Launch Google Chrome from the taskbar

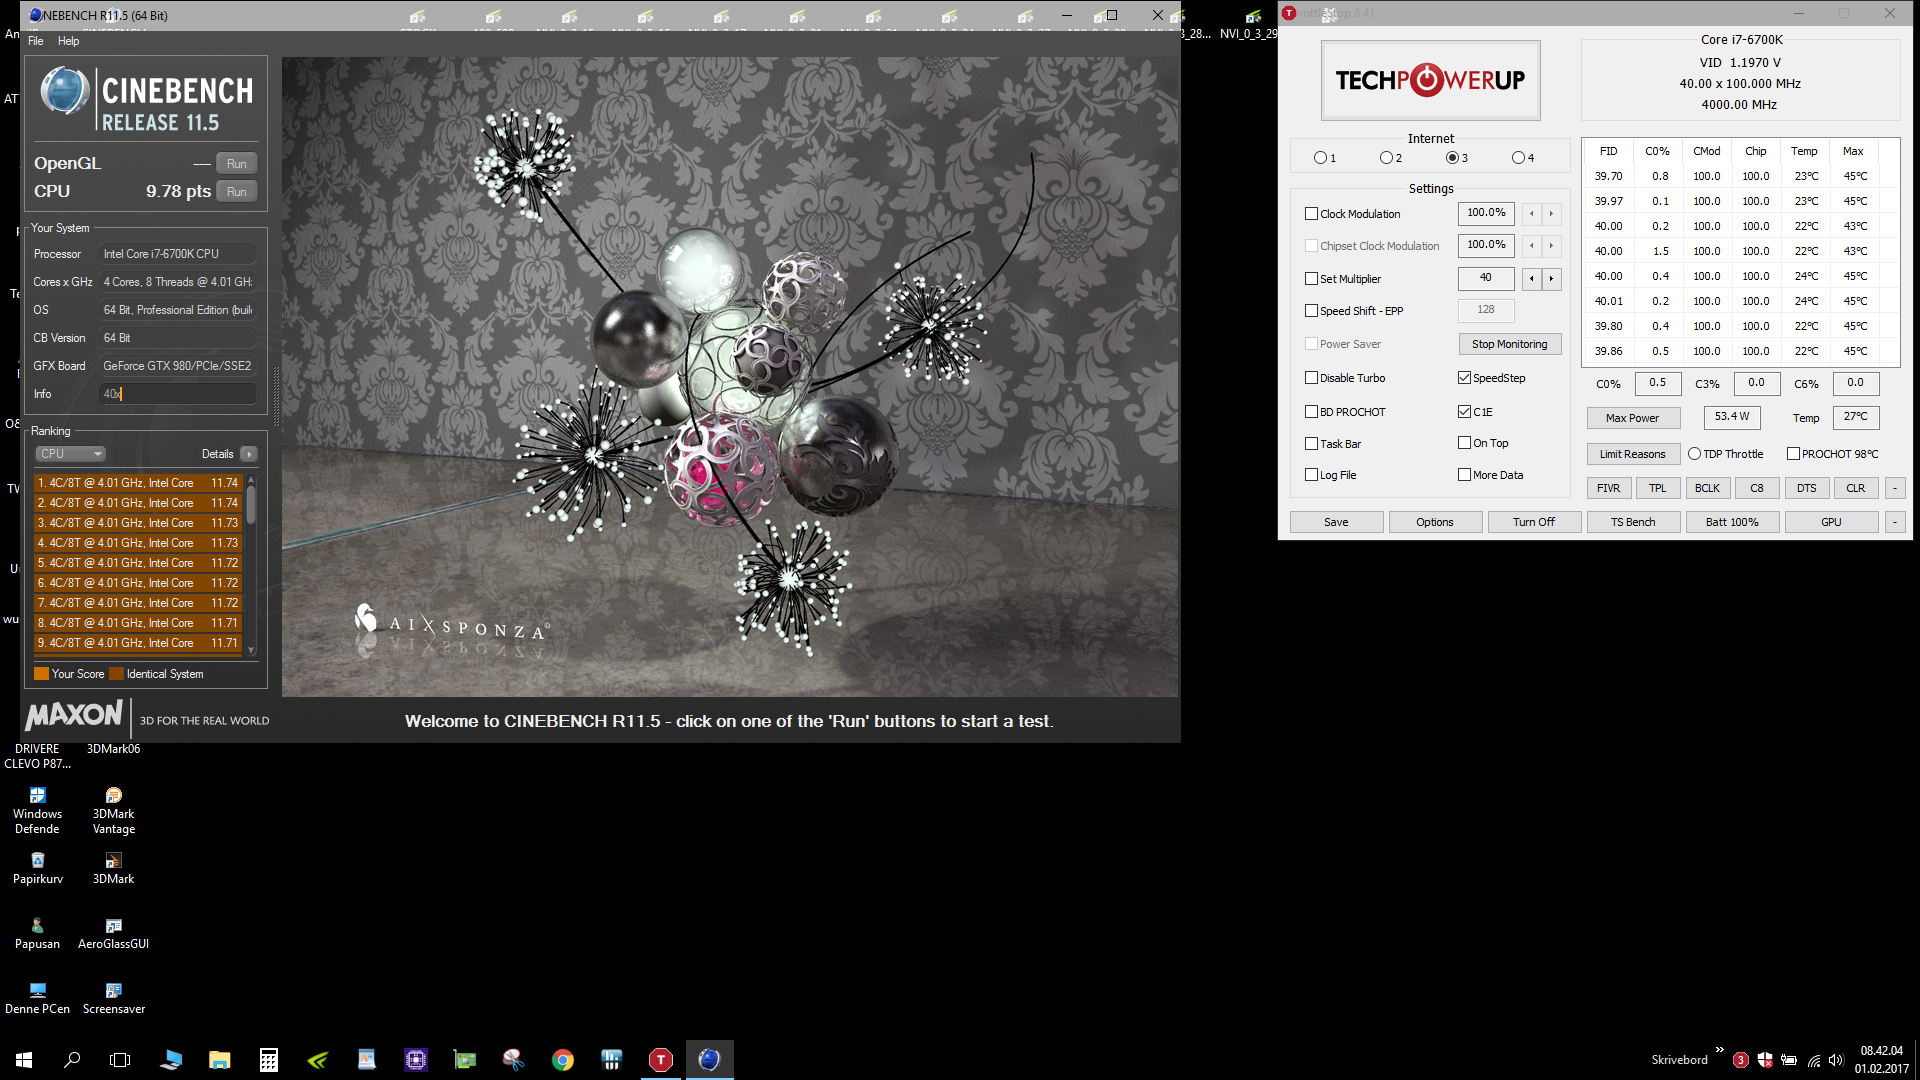coord(563,1060)
